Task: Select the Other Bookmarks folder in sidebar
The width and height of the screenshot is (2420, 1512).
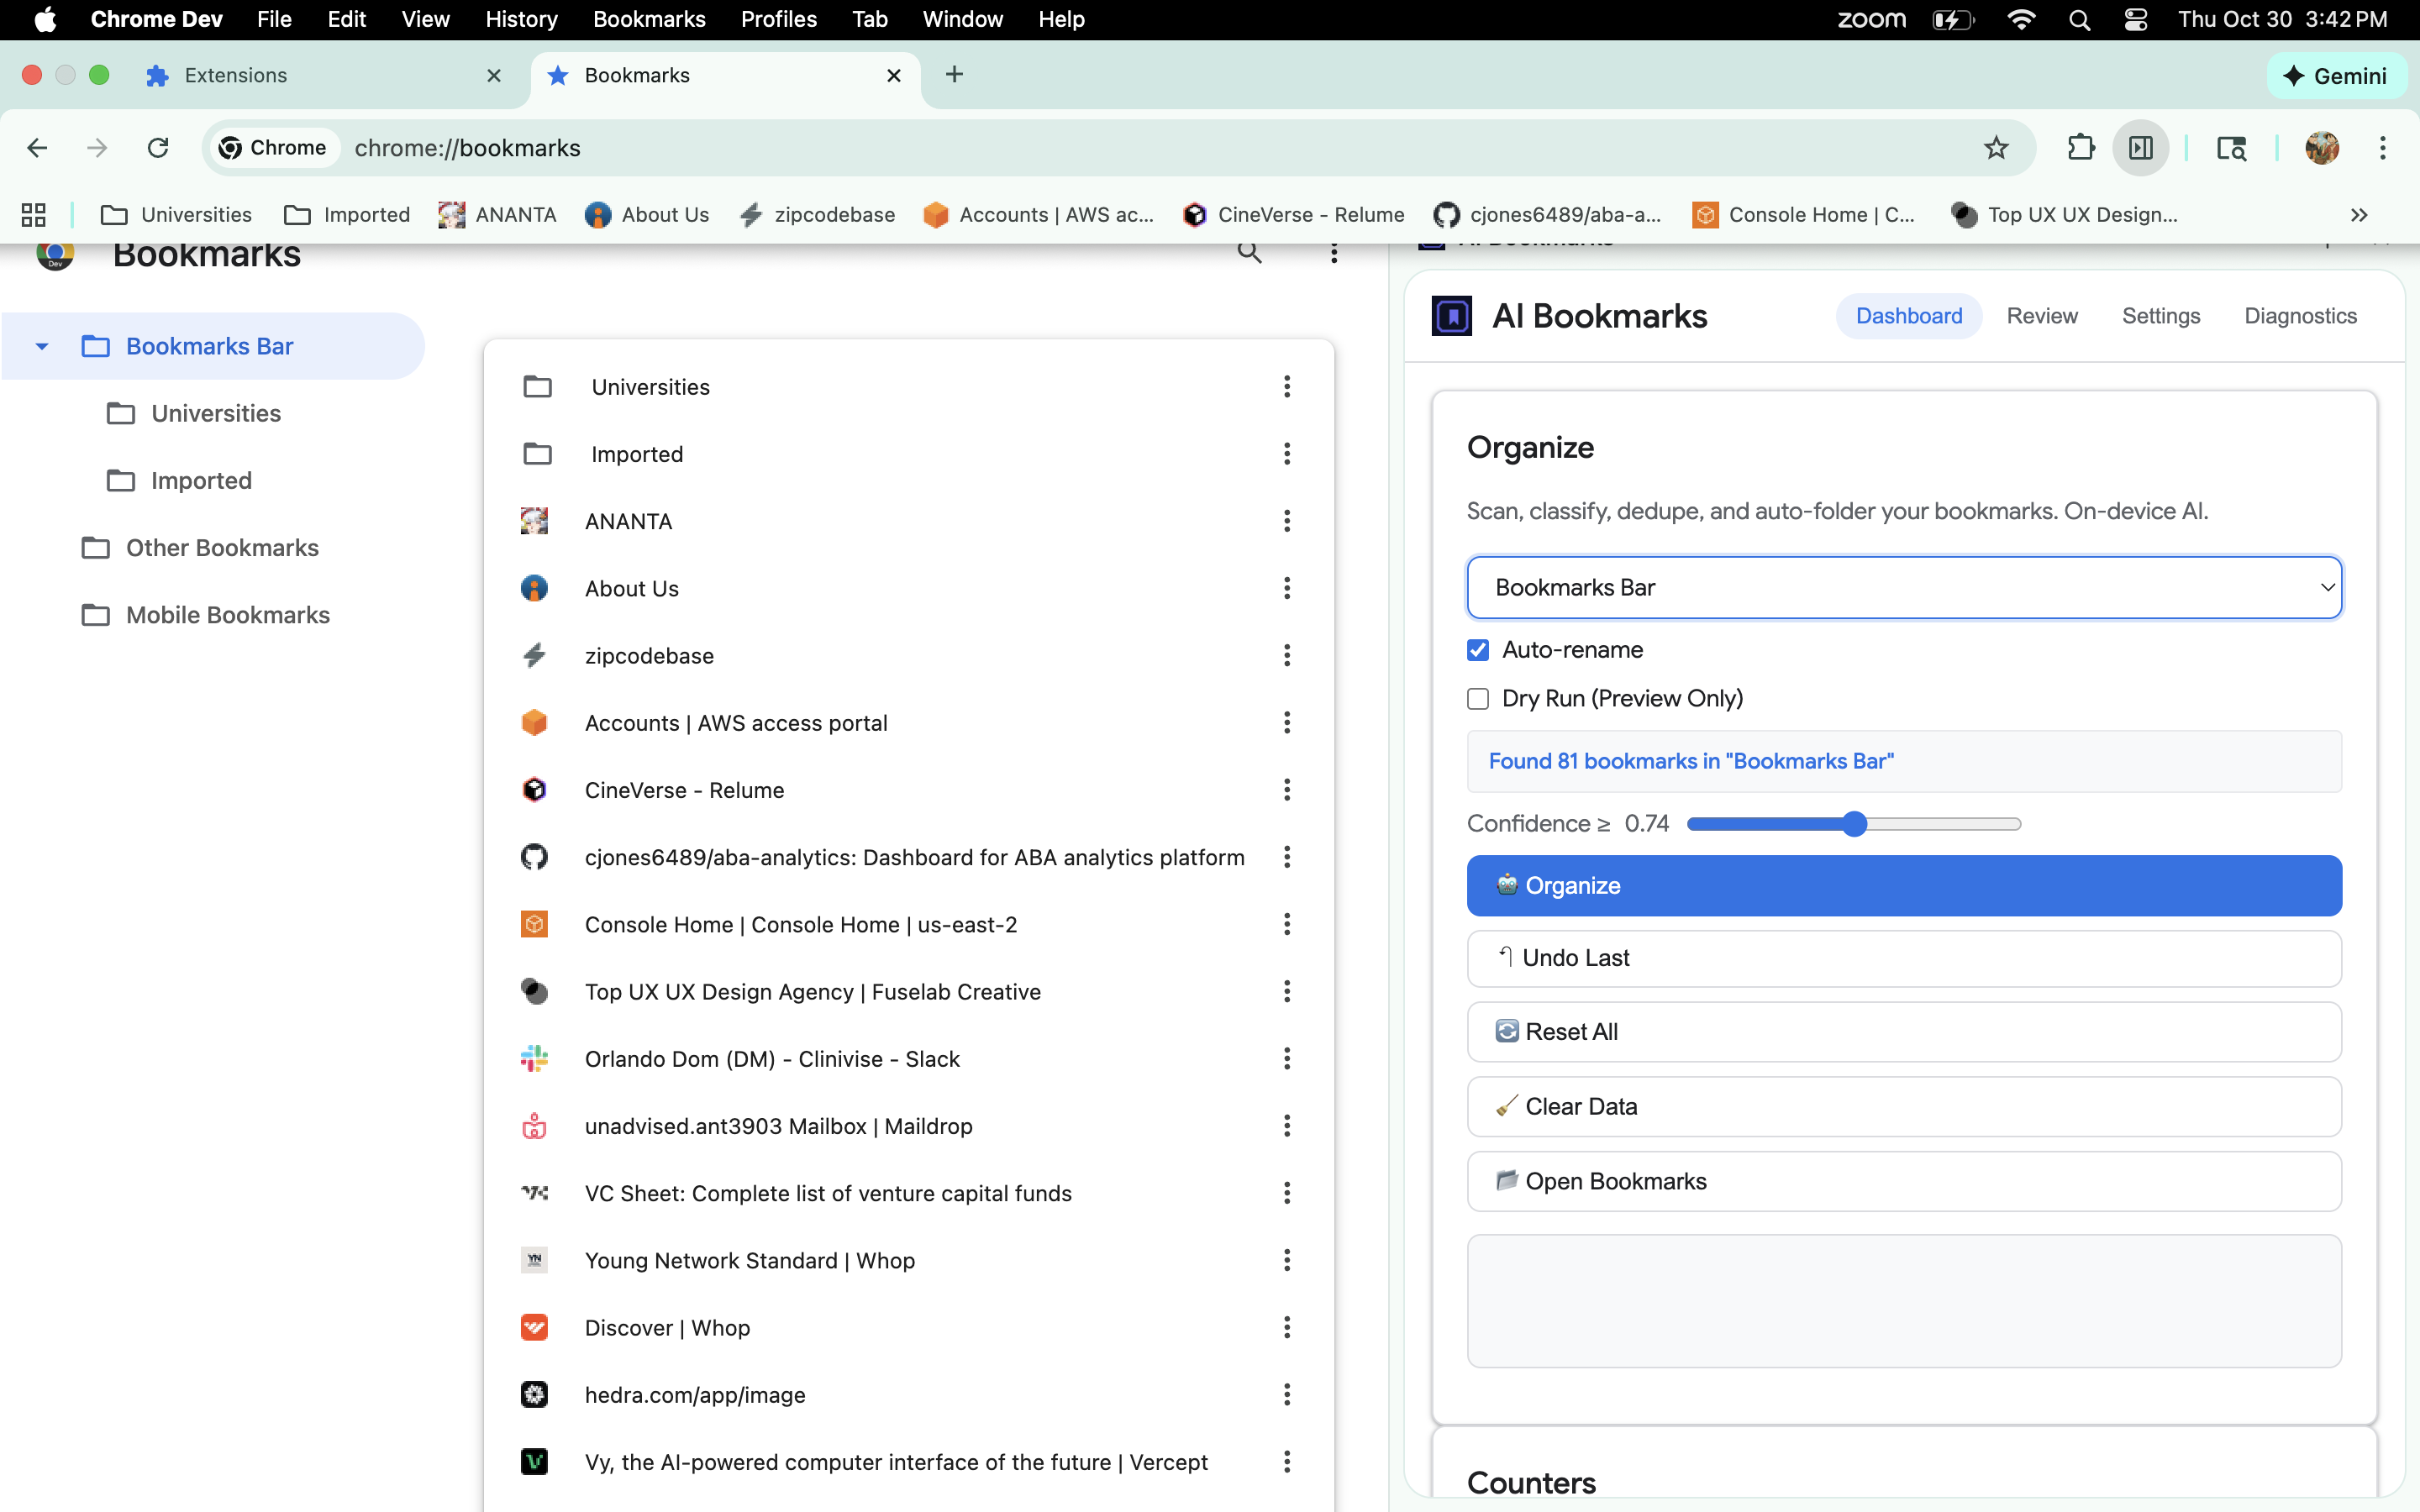Action: coord(222,548)
